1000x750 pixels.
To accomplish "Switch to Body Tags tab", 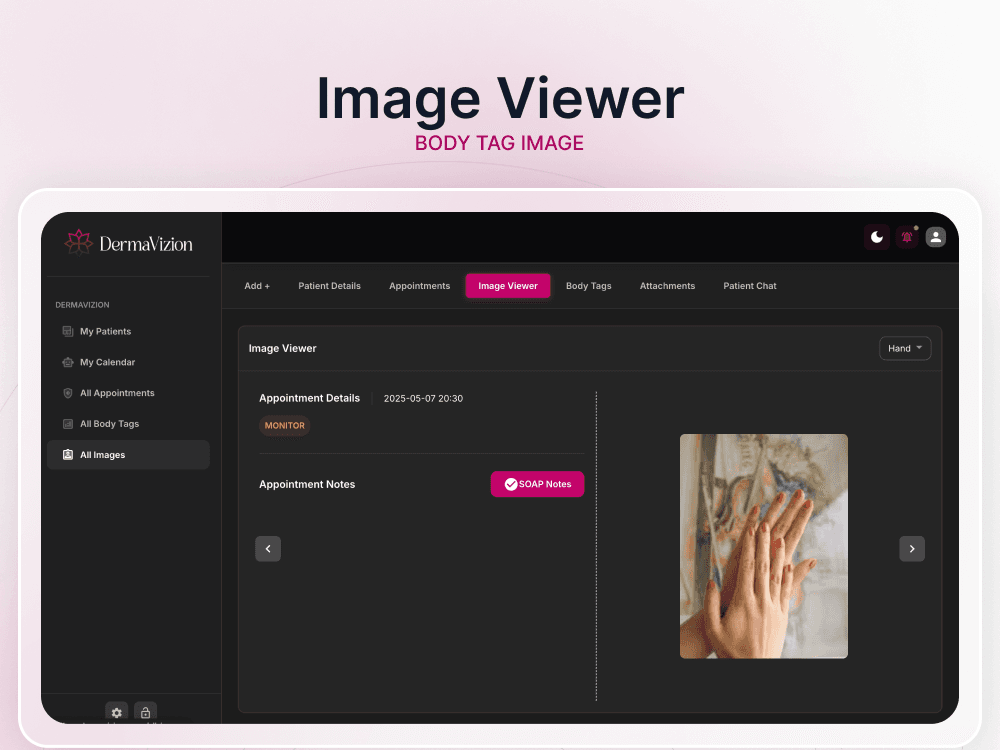I will tap(589, 286).
